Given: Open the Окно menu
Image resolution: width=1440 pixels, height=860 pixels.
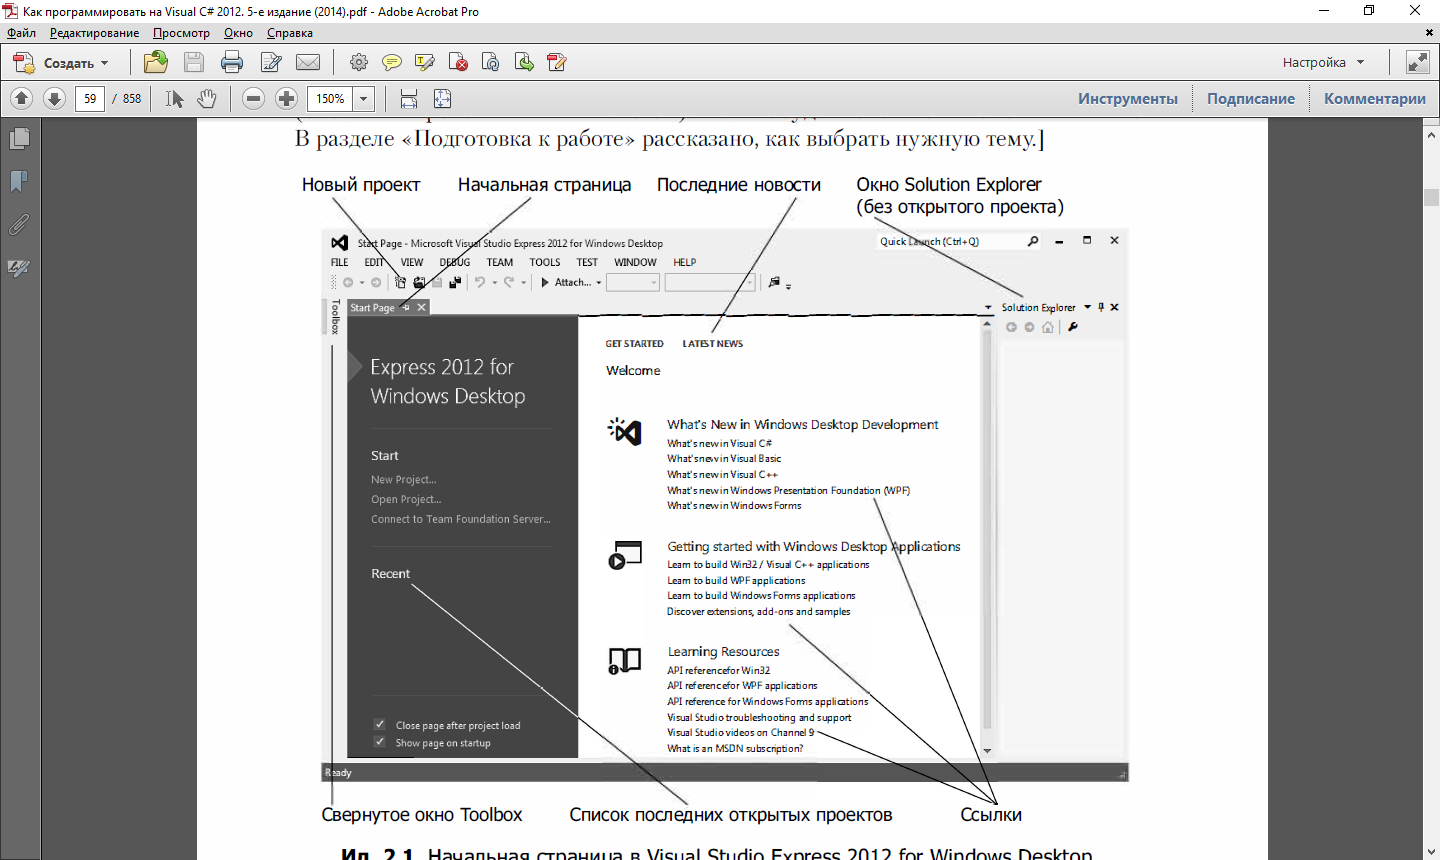Looking at the screenshot, I should 238,33.
